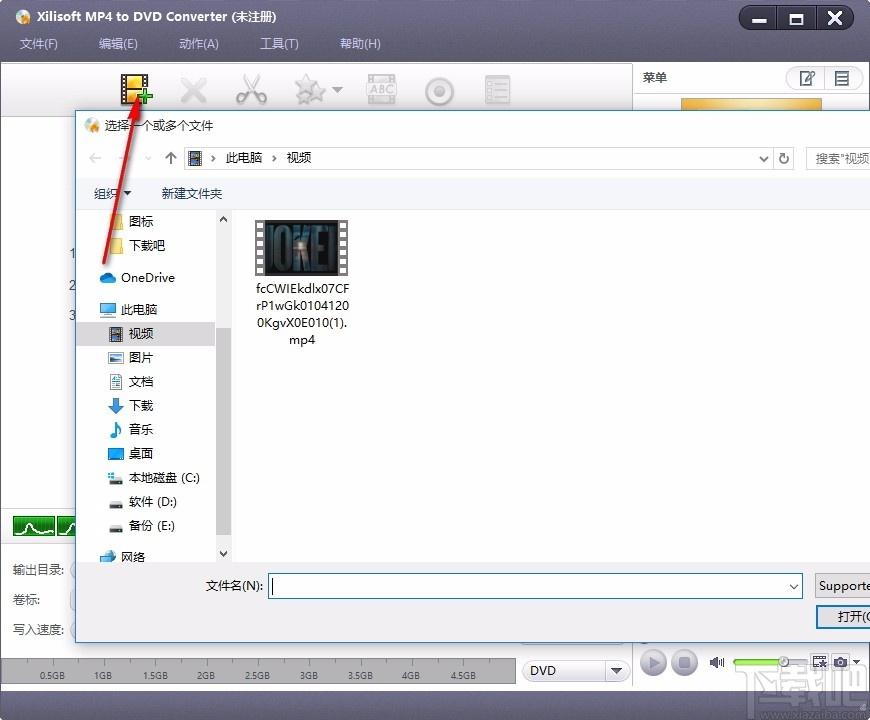Screen dimensions: 870x720
Task: Click the Play preview button
Action: pos(654,662)
